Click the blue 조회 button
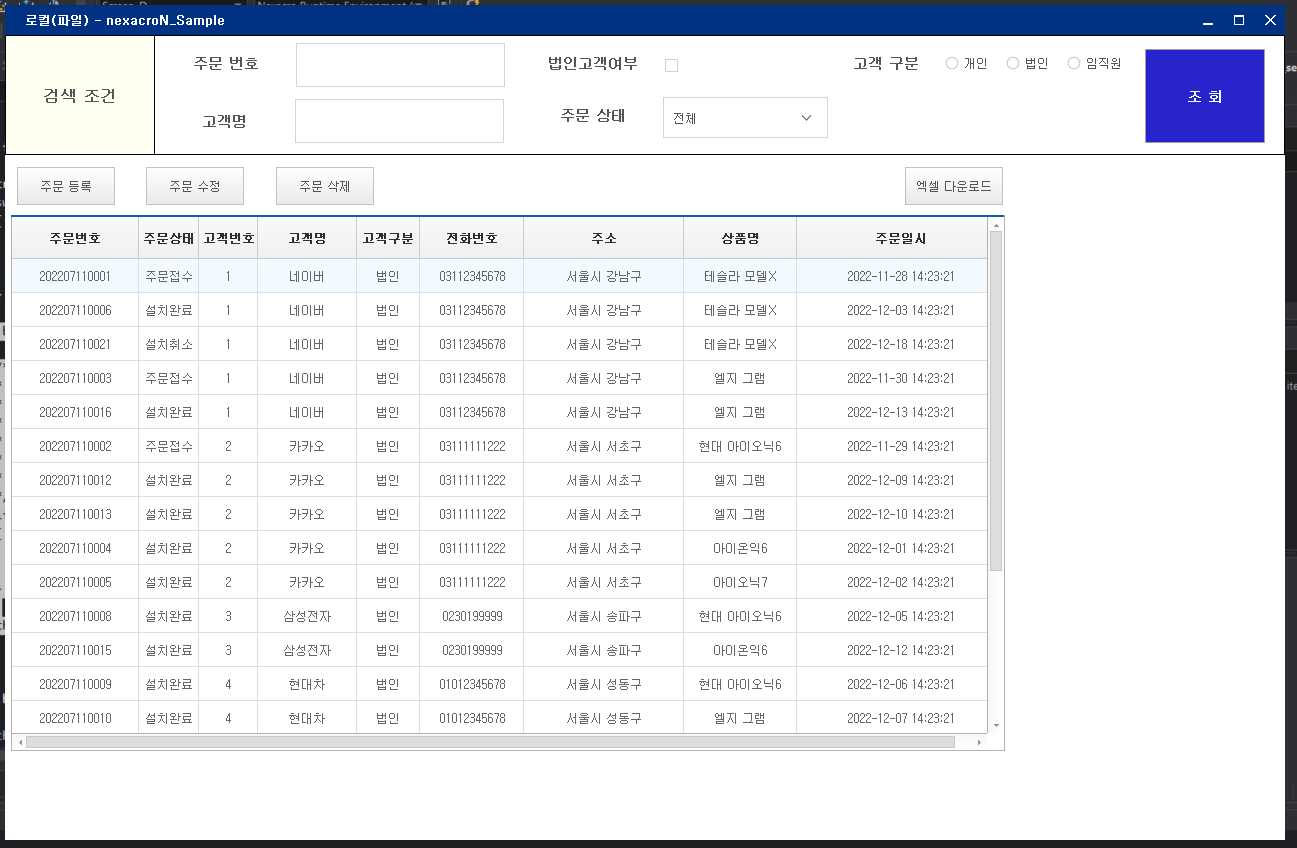This screenshot has width=1297, height=848. pyautogui.click(x=1204, y=96)
